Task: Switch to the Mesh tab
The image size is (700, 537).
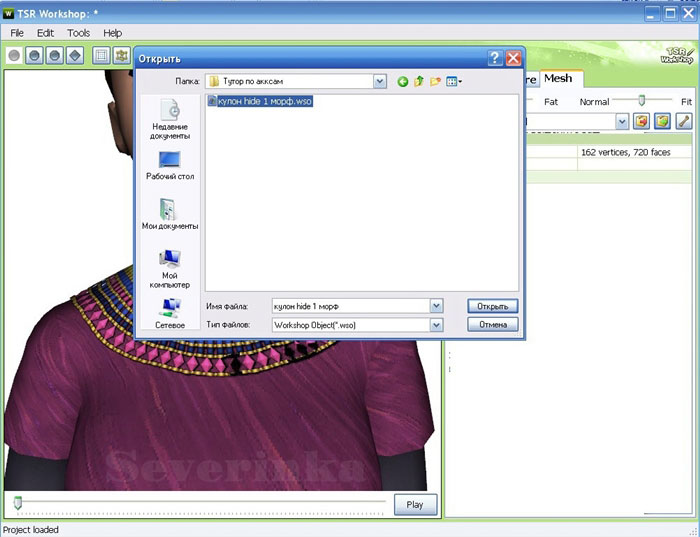Action: coord(558,78)
